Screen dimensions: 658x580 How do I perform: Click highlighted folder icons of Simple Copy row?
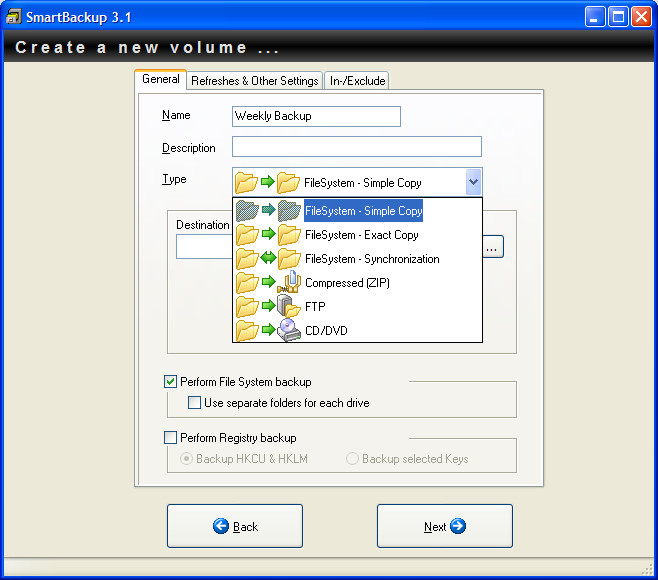[268, 210]
